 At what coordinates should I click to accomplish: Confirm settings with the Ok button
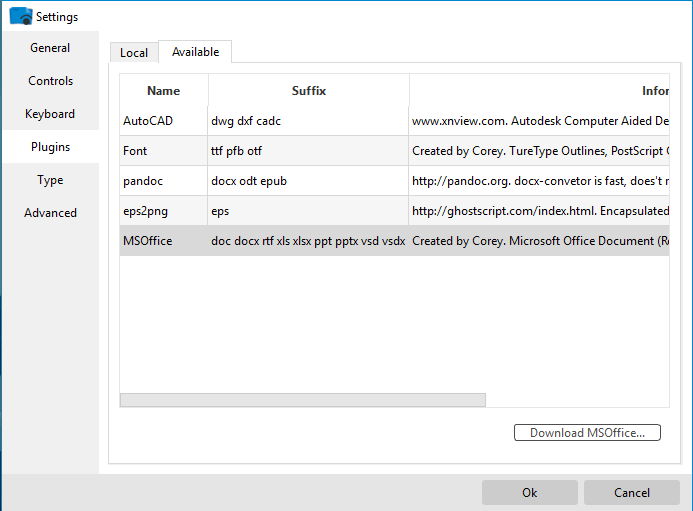click(529, 492)
